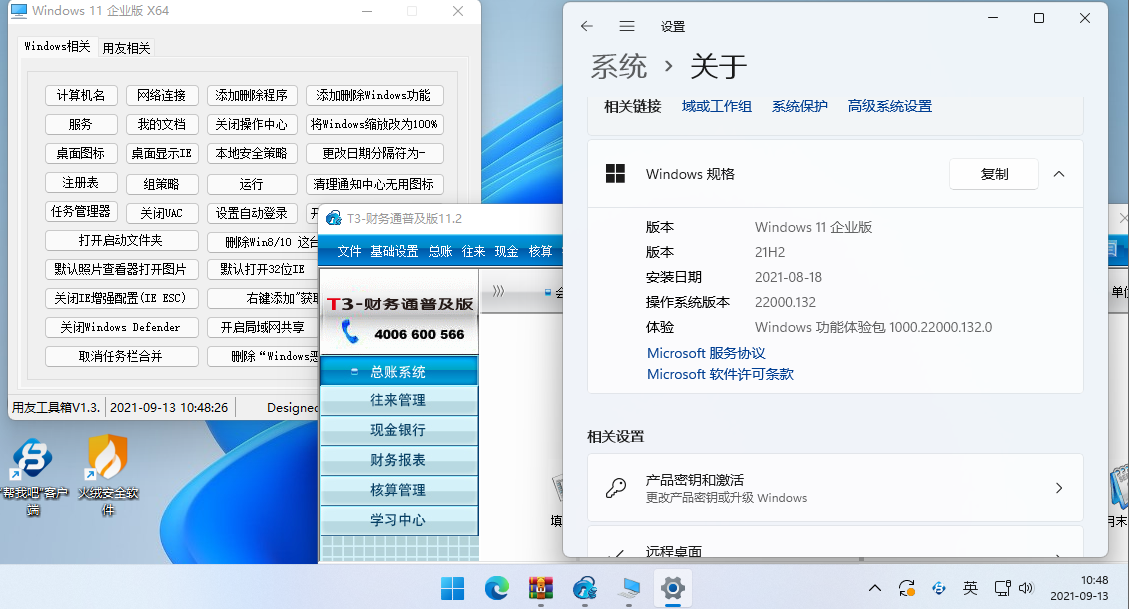Show hidden system tray icons
Viewport: 1129px width, 609px height.
point(875,588)
